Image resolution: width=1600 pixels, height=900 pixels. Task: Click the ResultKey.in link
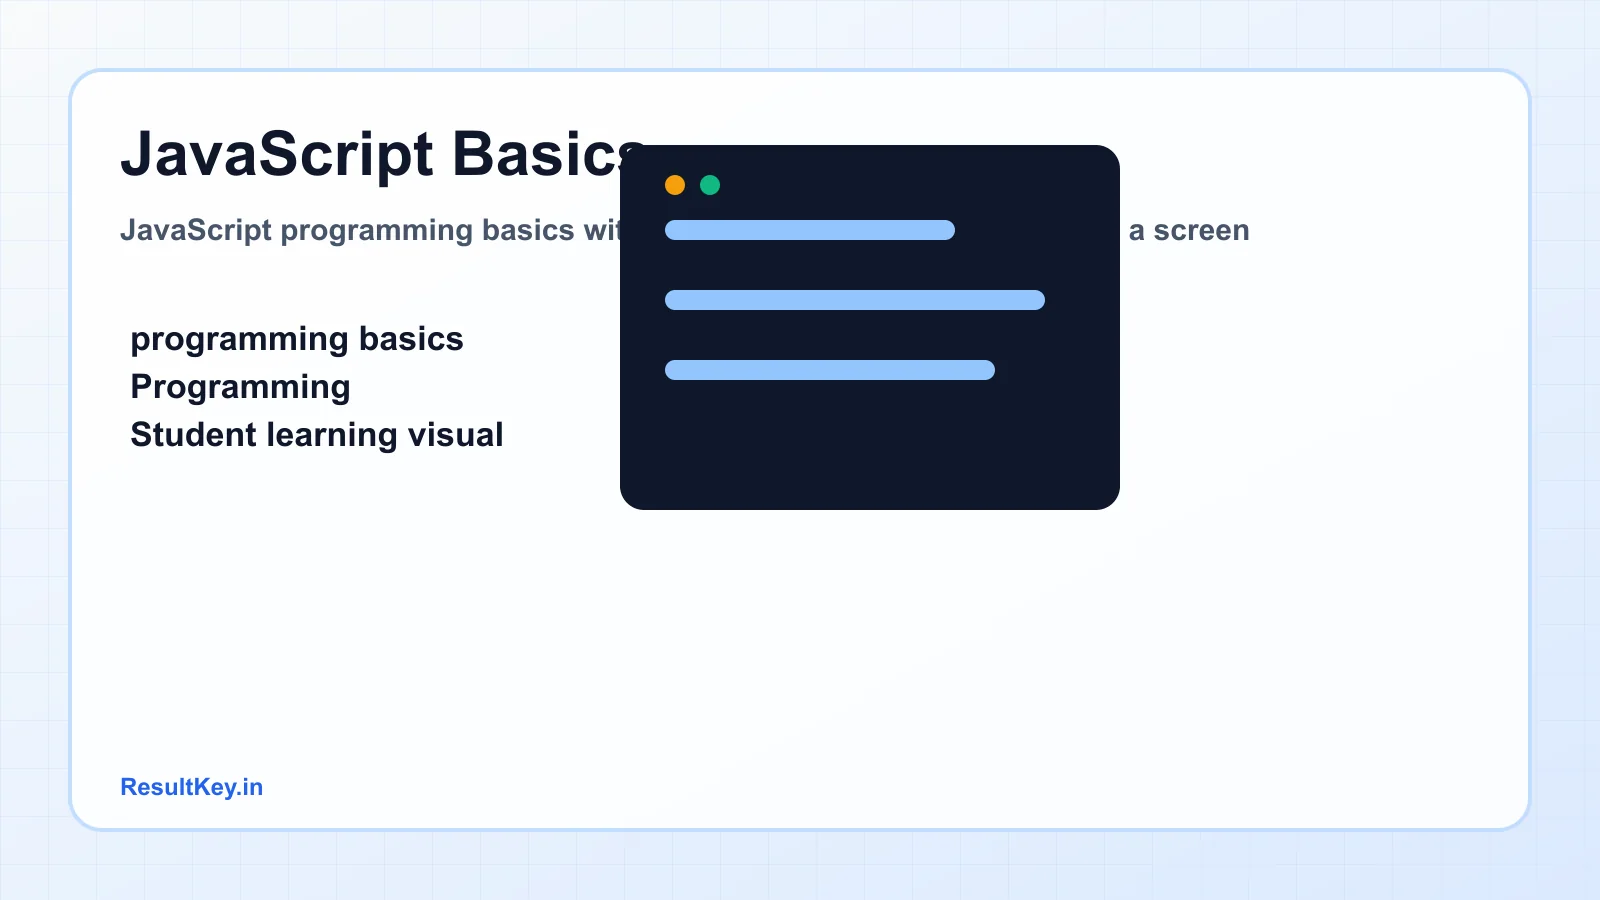coord(191,787)
